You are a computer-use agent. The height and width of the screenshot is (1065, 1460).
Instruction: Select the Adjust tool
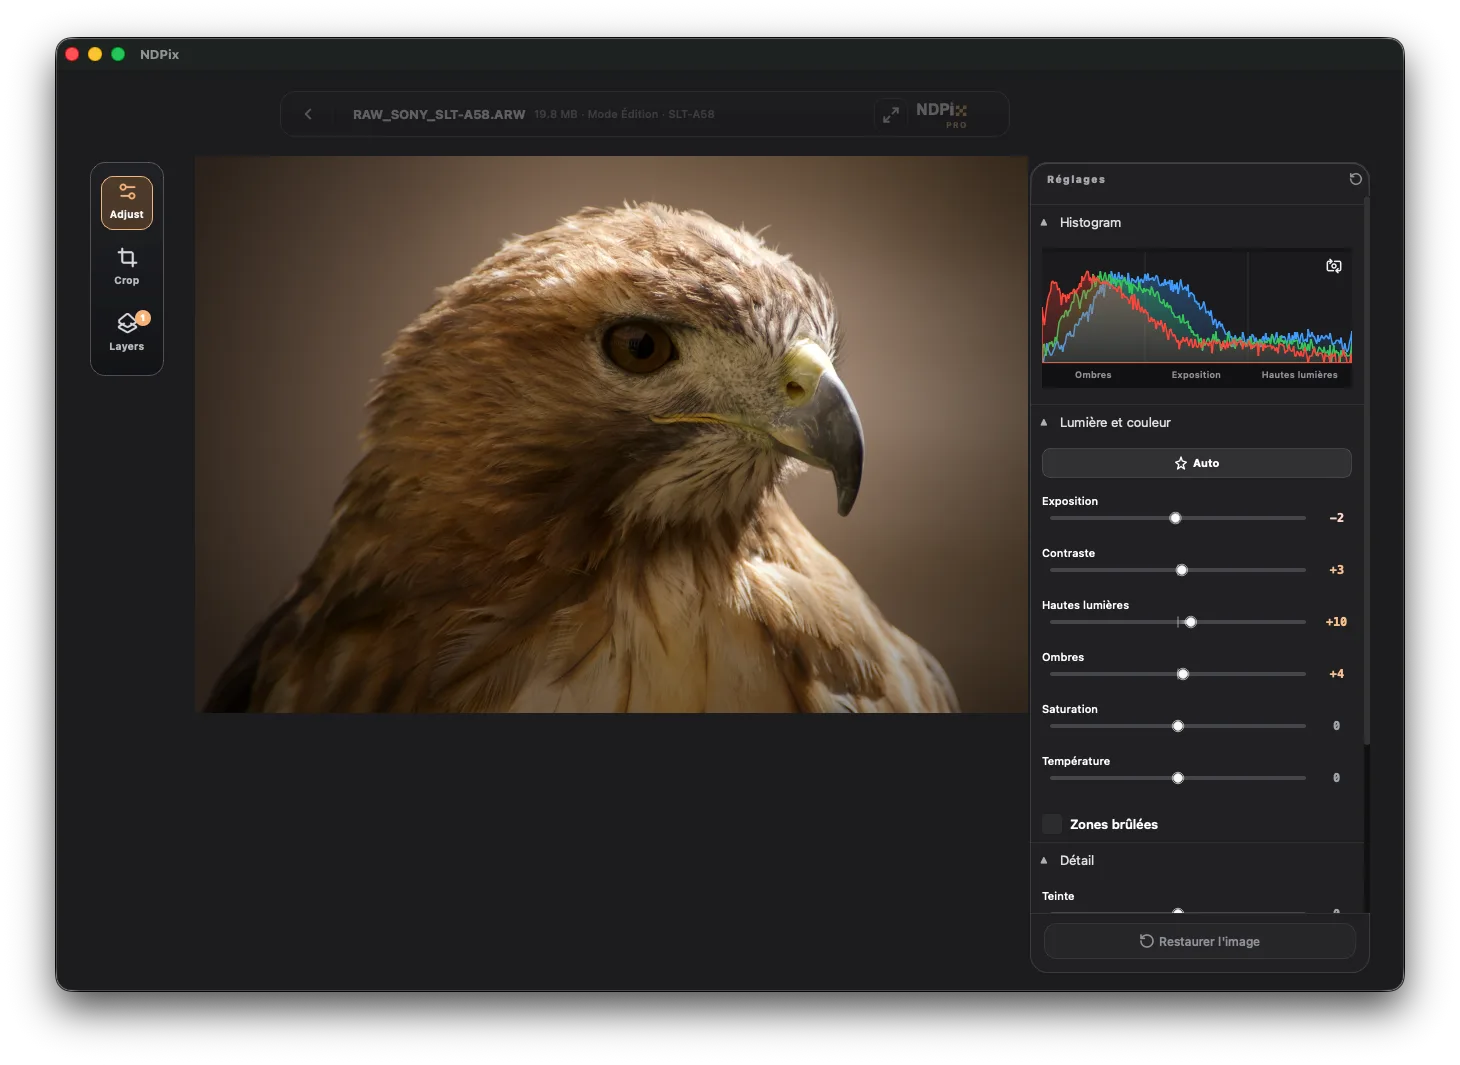(127, 202)
